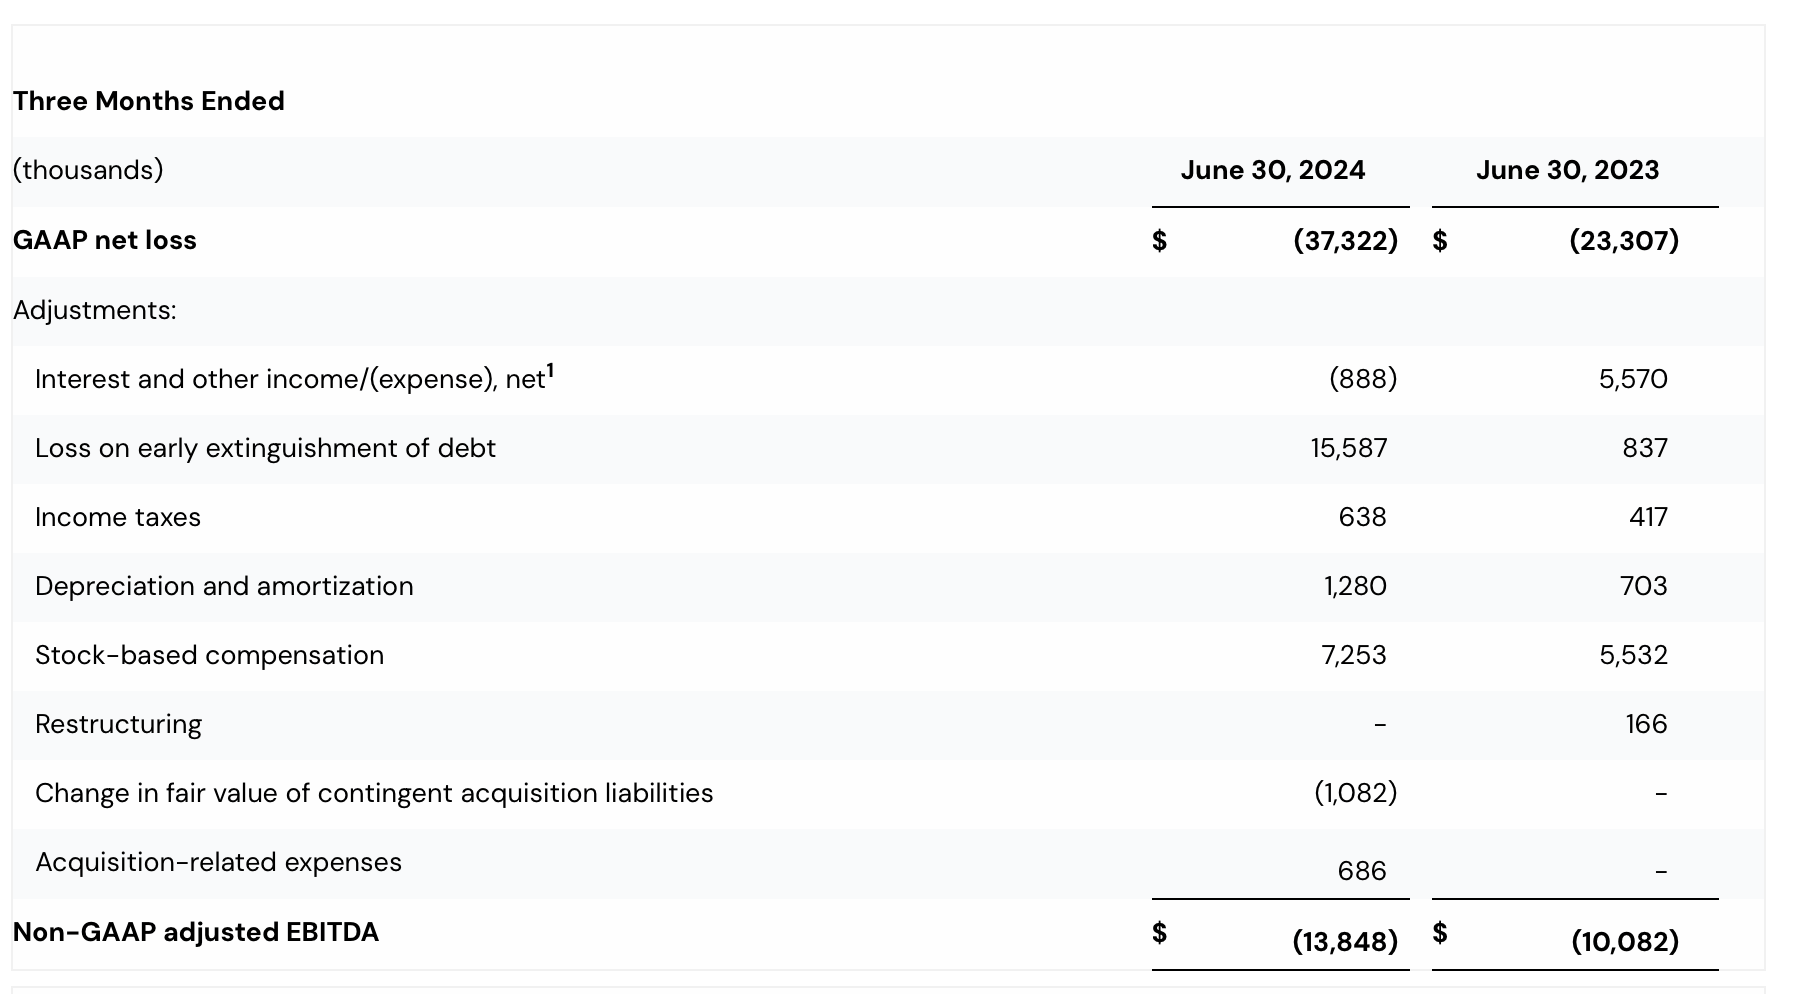
Task: Click 'Acquisition-related expenses' row label
Action: point(218,862)
